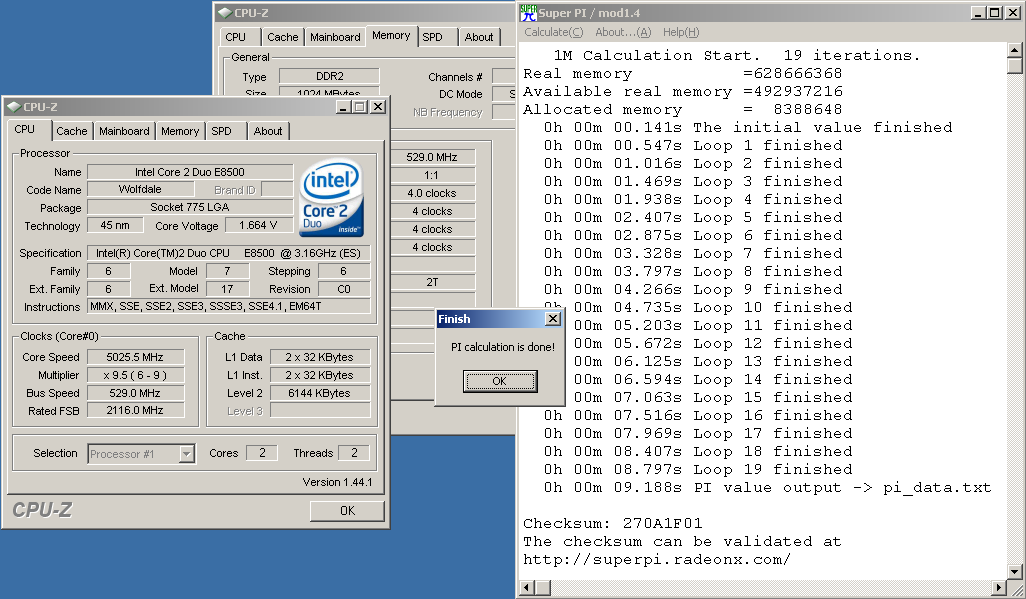Minimize the front CPU-Z window

344,107
